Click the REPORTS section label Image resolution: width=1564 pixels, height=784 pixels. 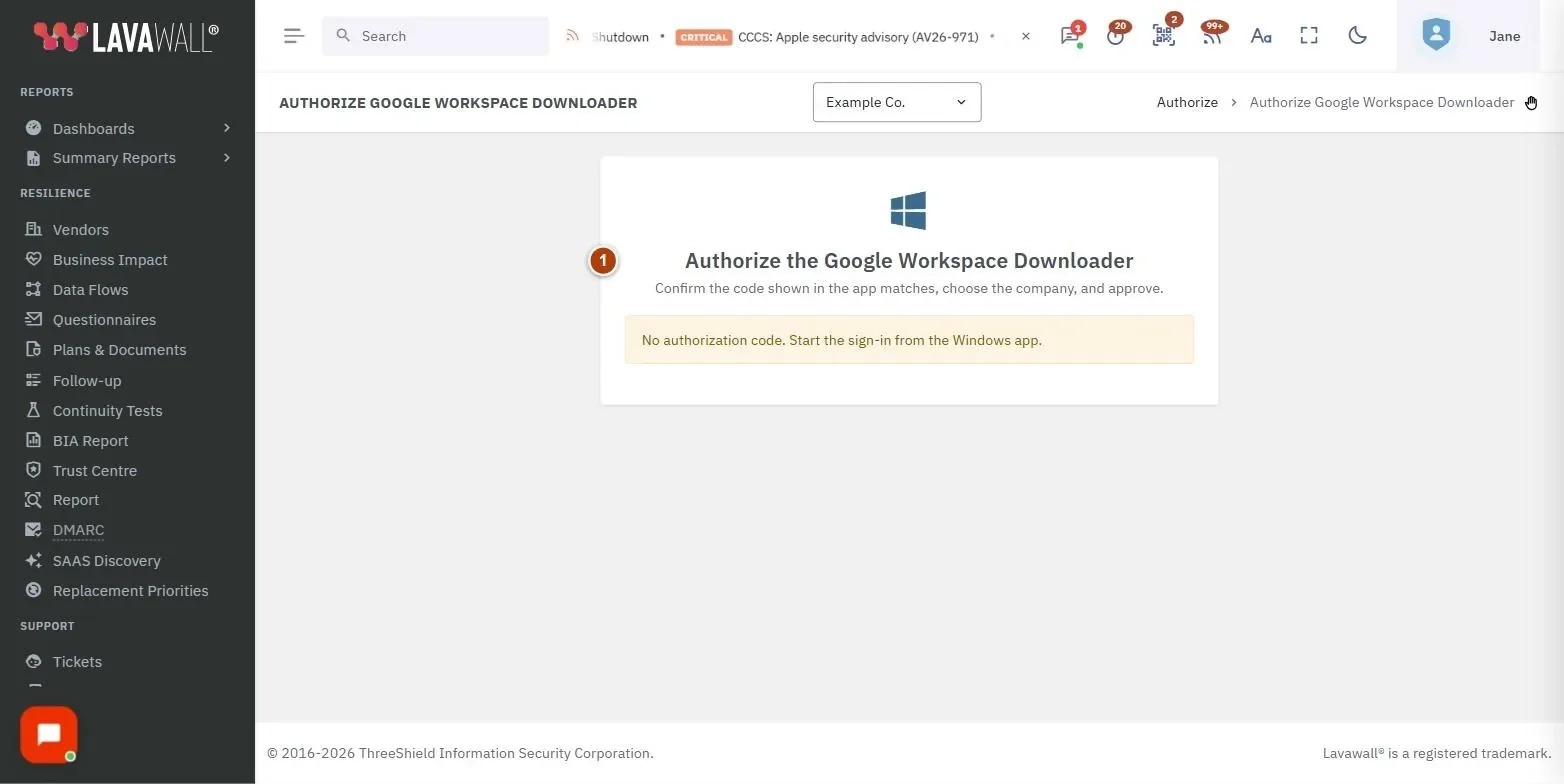[x=47, y=92]
